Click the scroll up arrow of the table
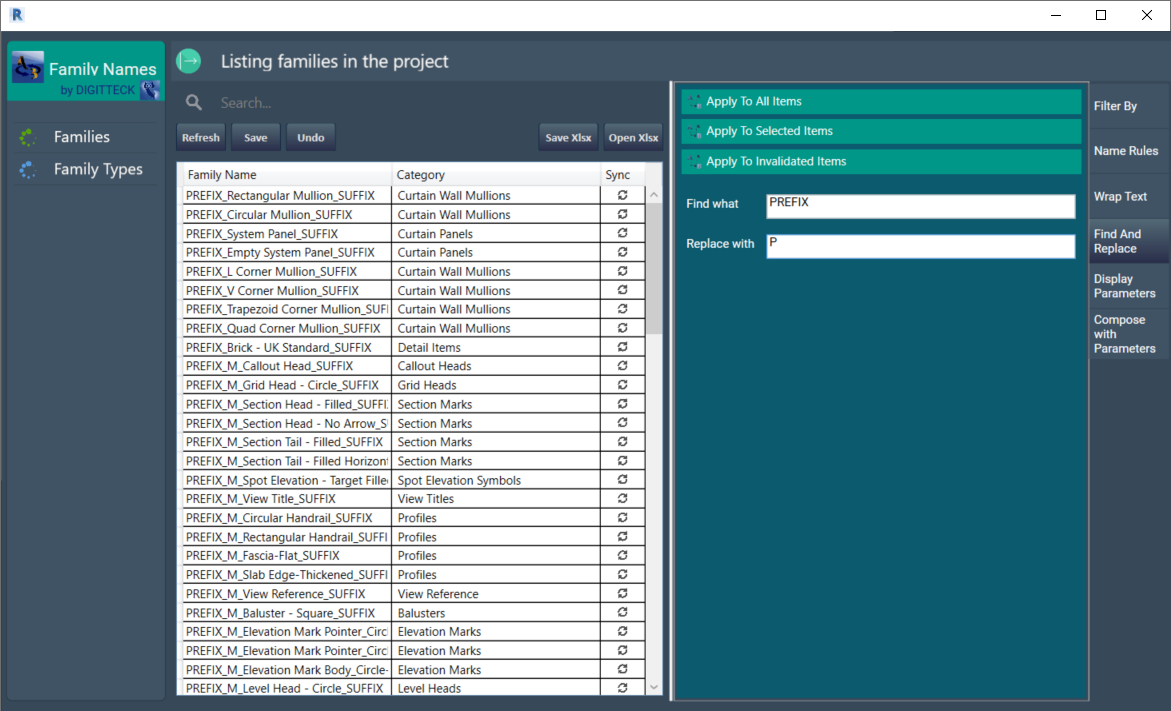The height and width of the screenshot is (711, 1171). pos(654,195)
